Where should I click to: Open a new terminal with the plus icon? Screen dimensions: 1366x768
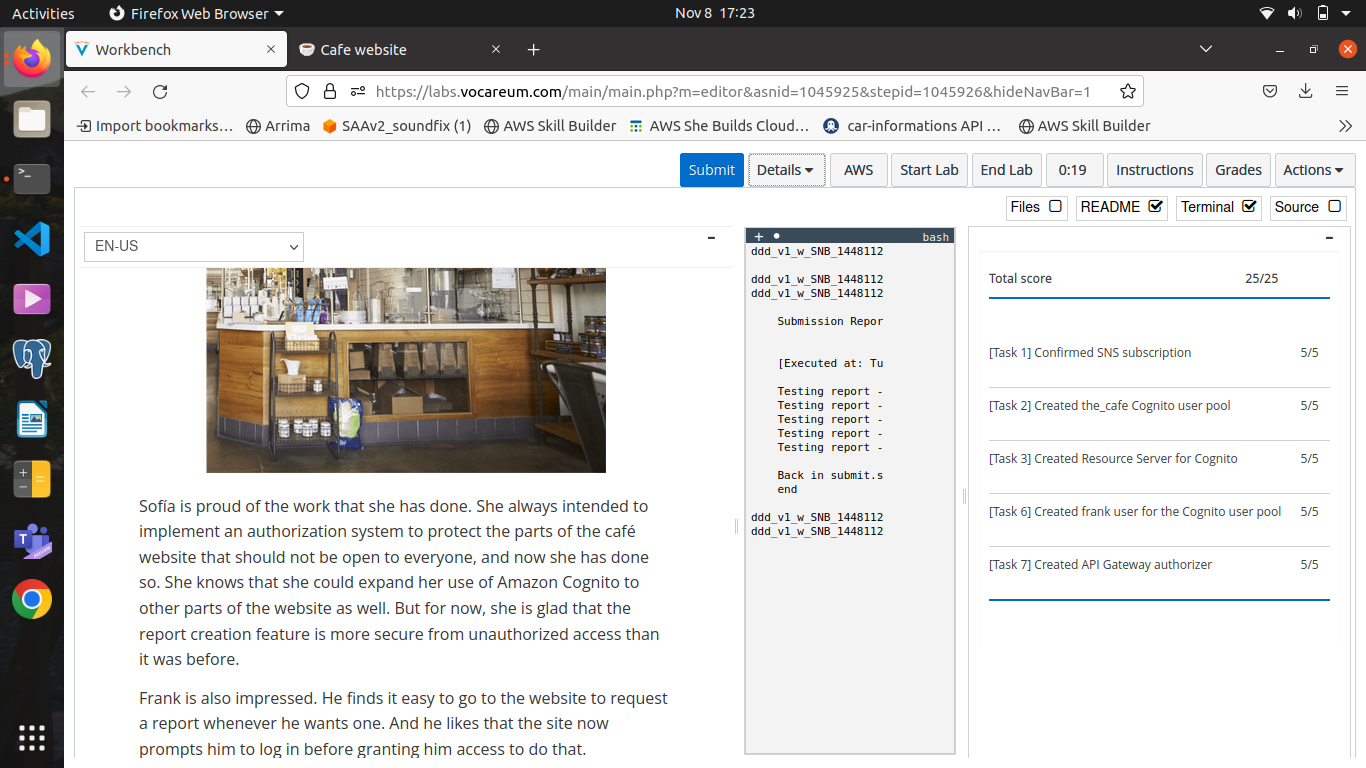(x=758, y=236)
